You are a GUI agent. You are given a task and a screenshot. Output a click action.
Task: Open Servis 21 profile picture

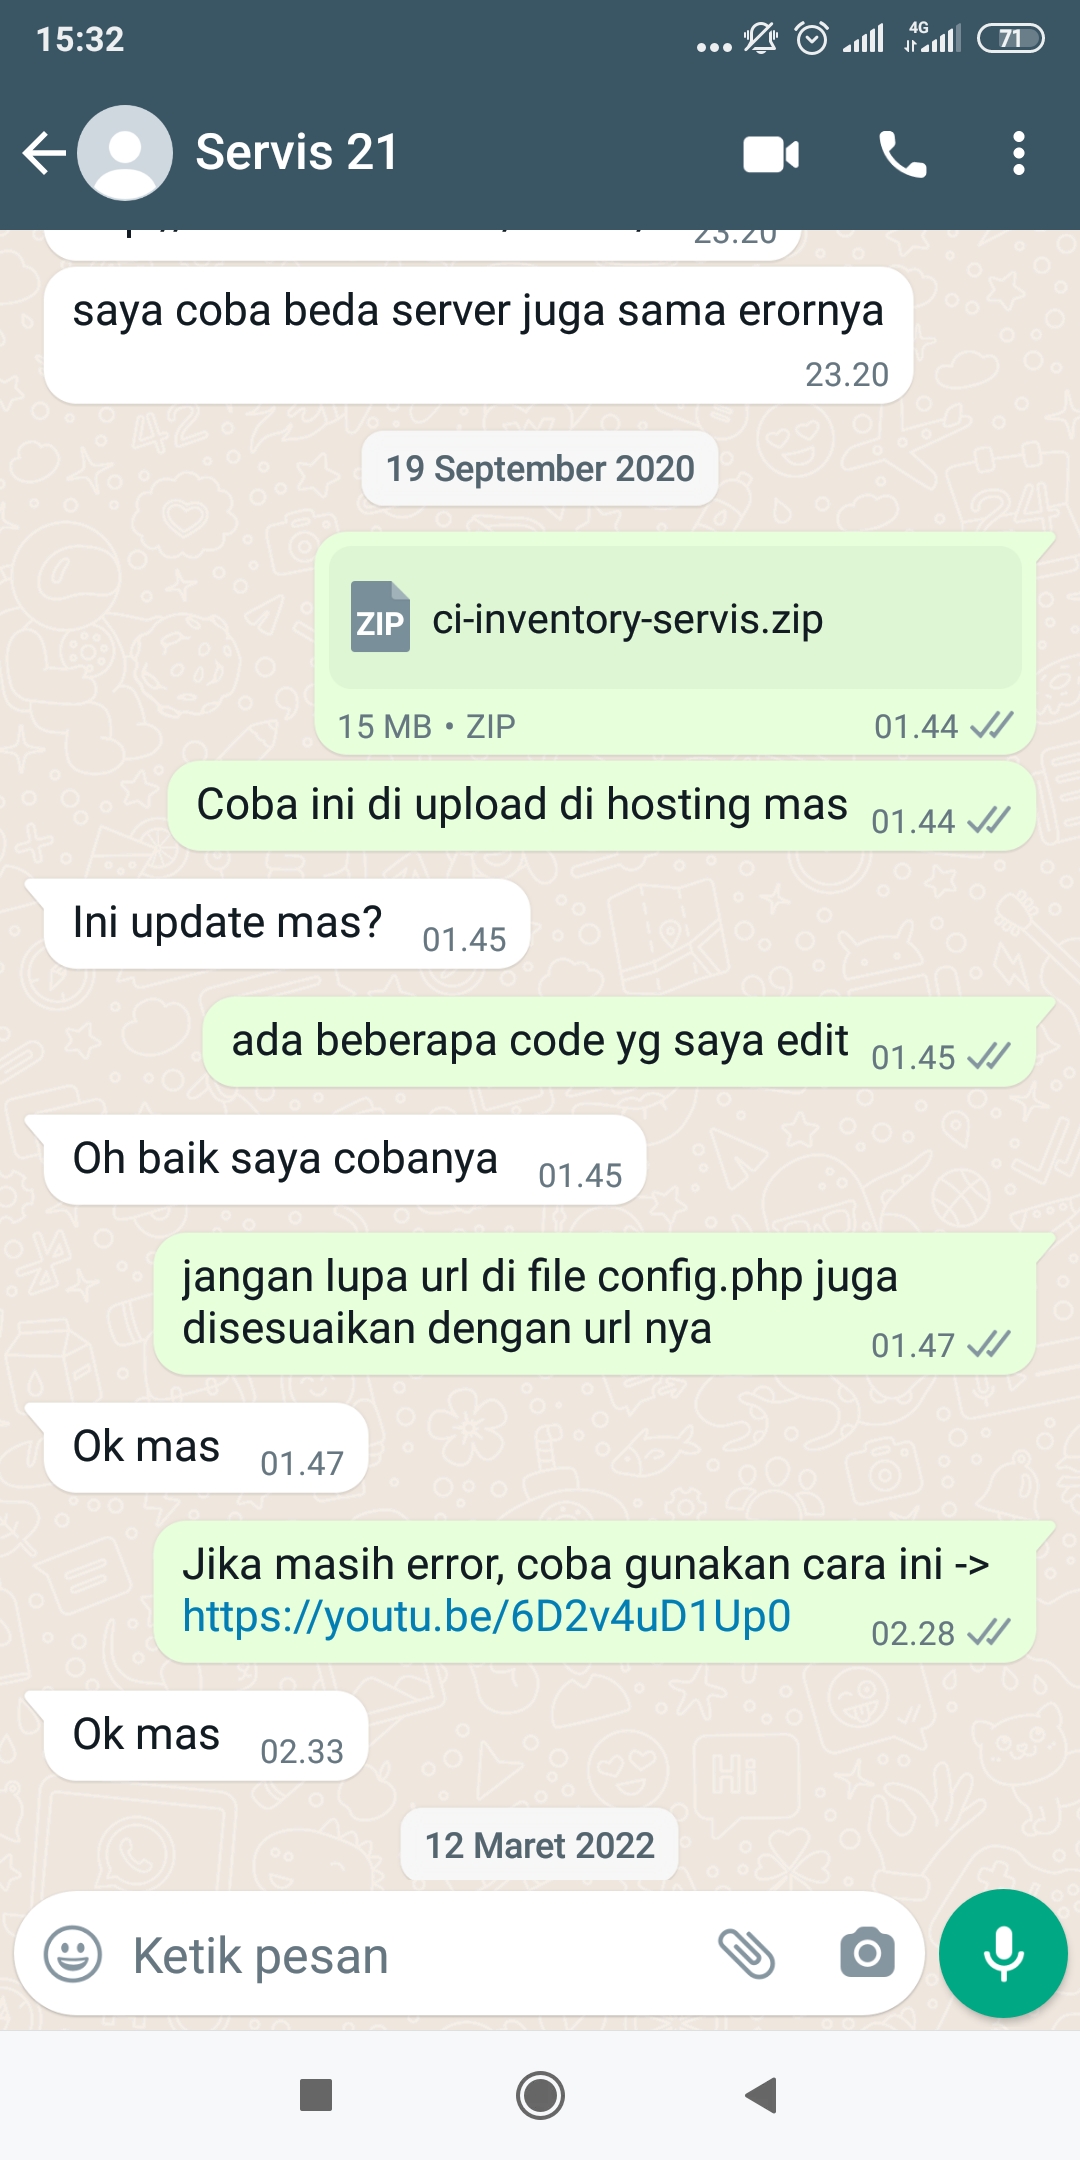125,153
